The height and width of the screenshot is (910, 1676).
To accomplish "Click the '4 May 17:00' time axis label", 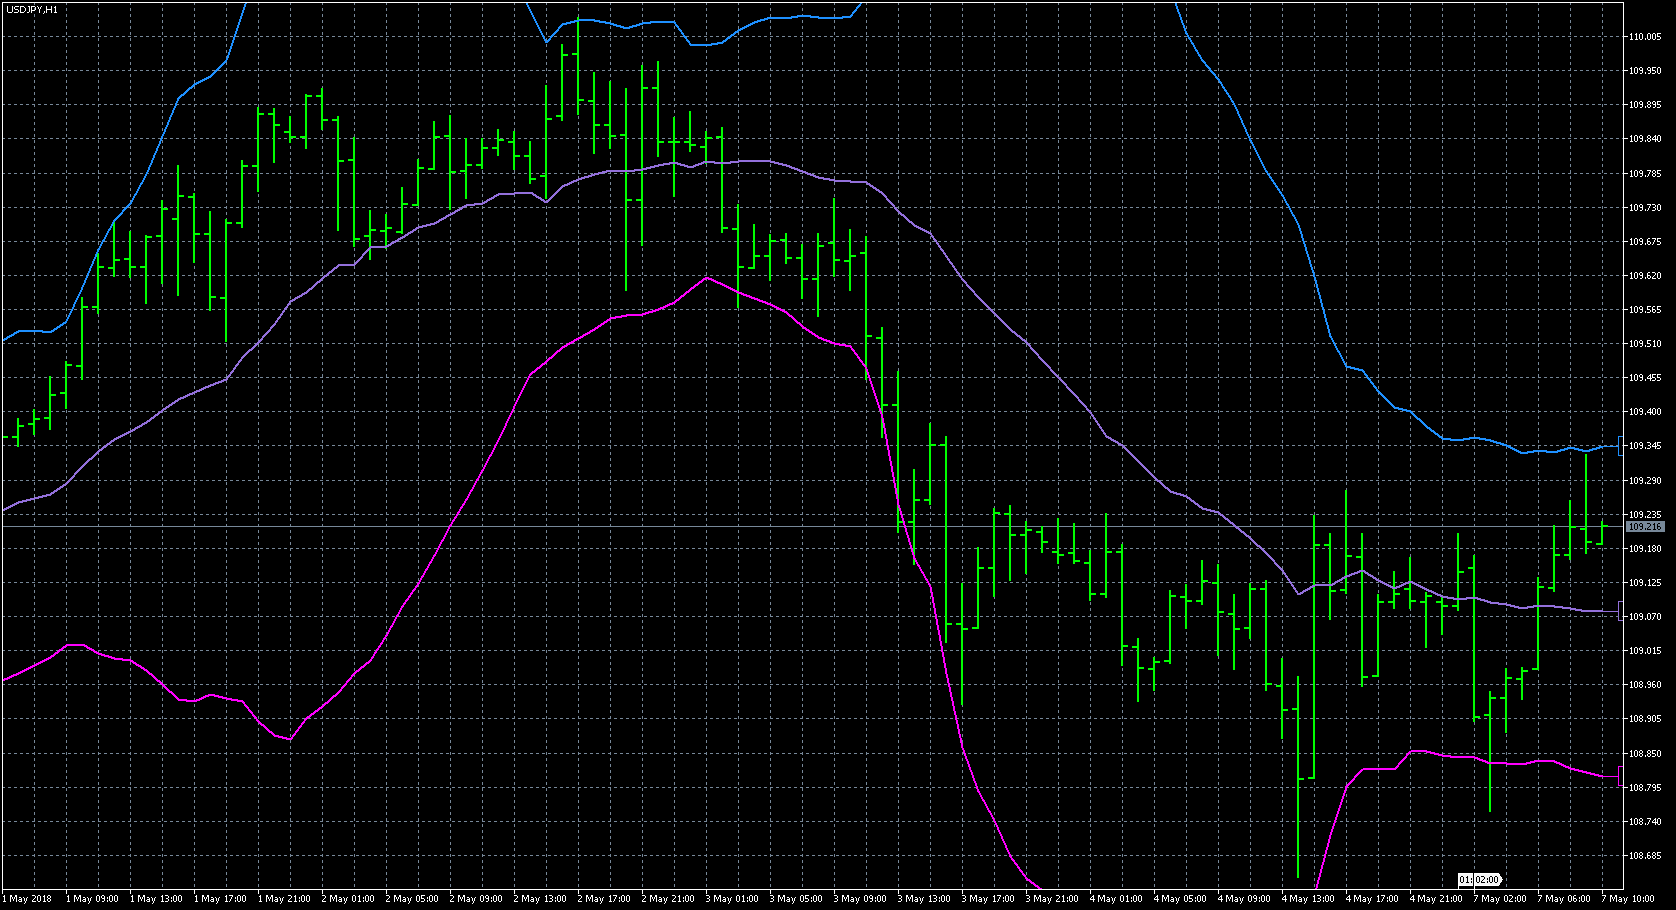I will [x=1372, y=899].
